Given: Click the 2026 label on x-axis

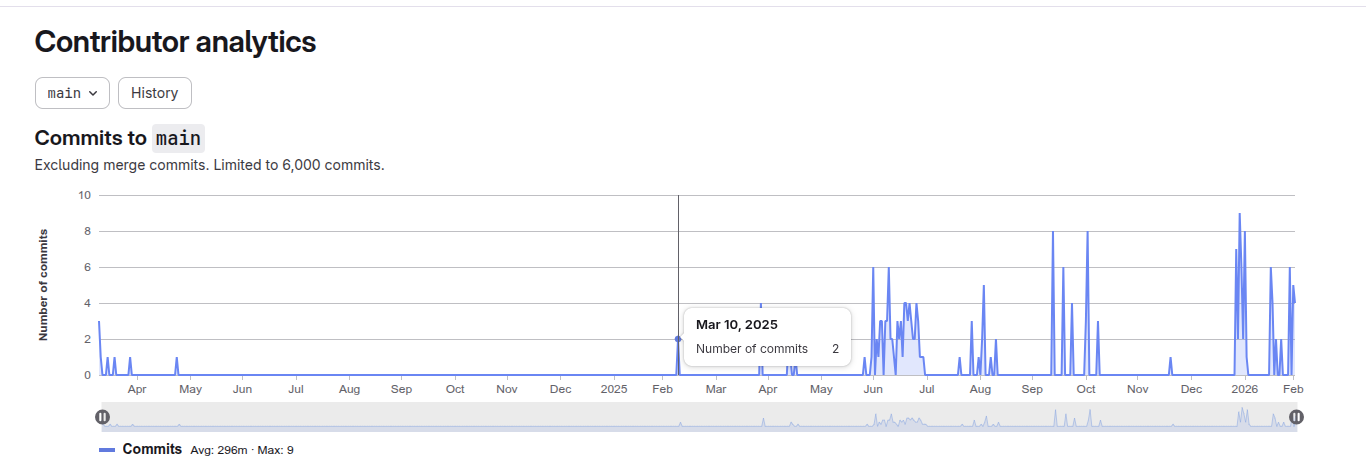Looking at the screenshot, I should 1244,389.
